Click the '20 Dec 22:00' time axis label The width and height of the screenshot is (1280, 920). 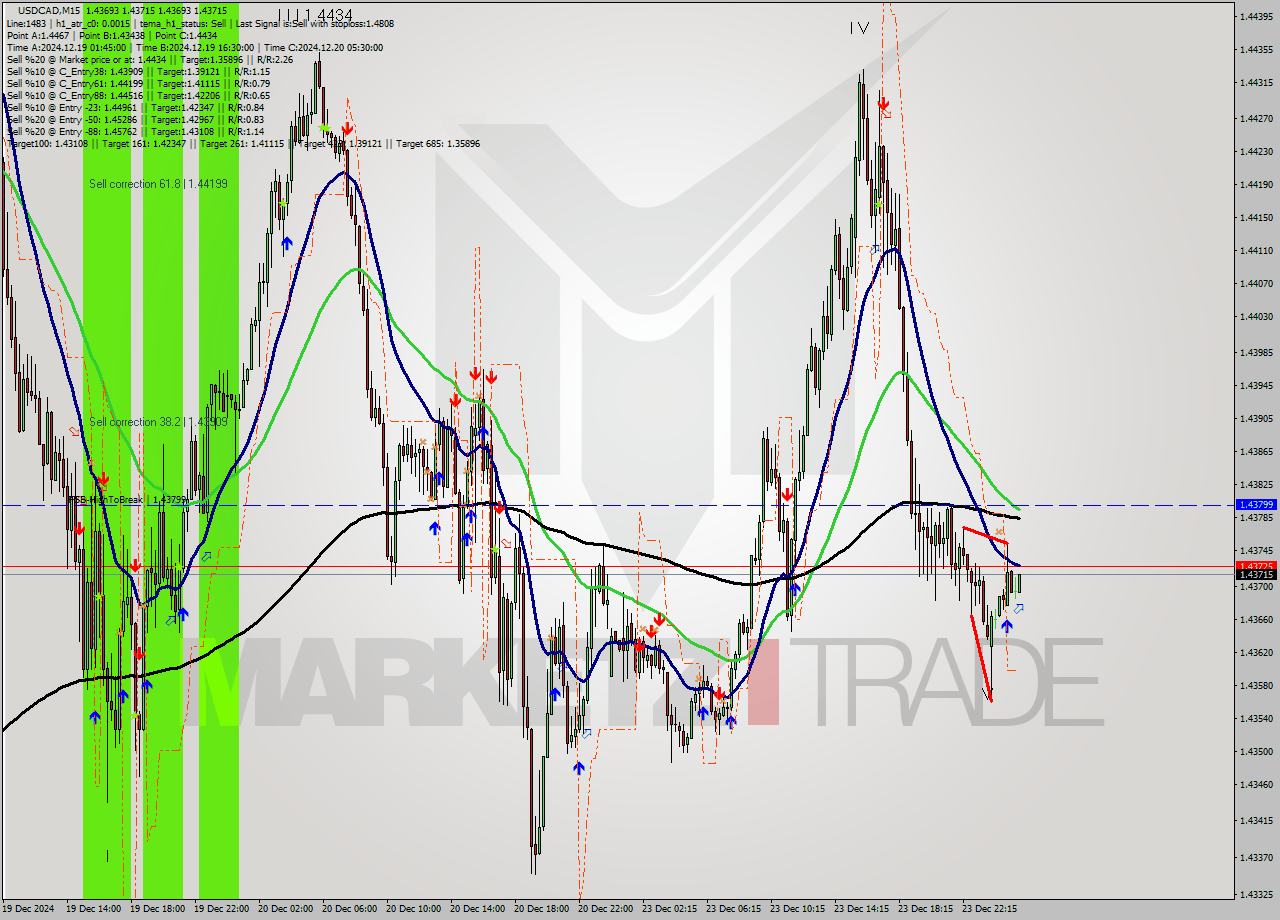pos(606,909)
